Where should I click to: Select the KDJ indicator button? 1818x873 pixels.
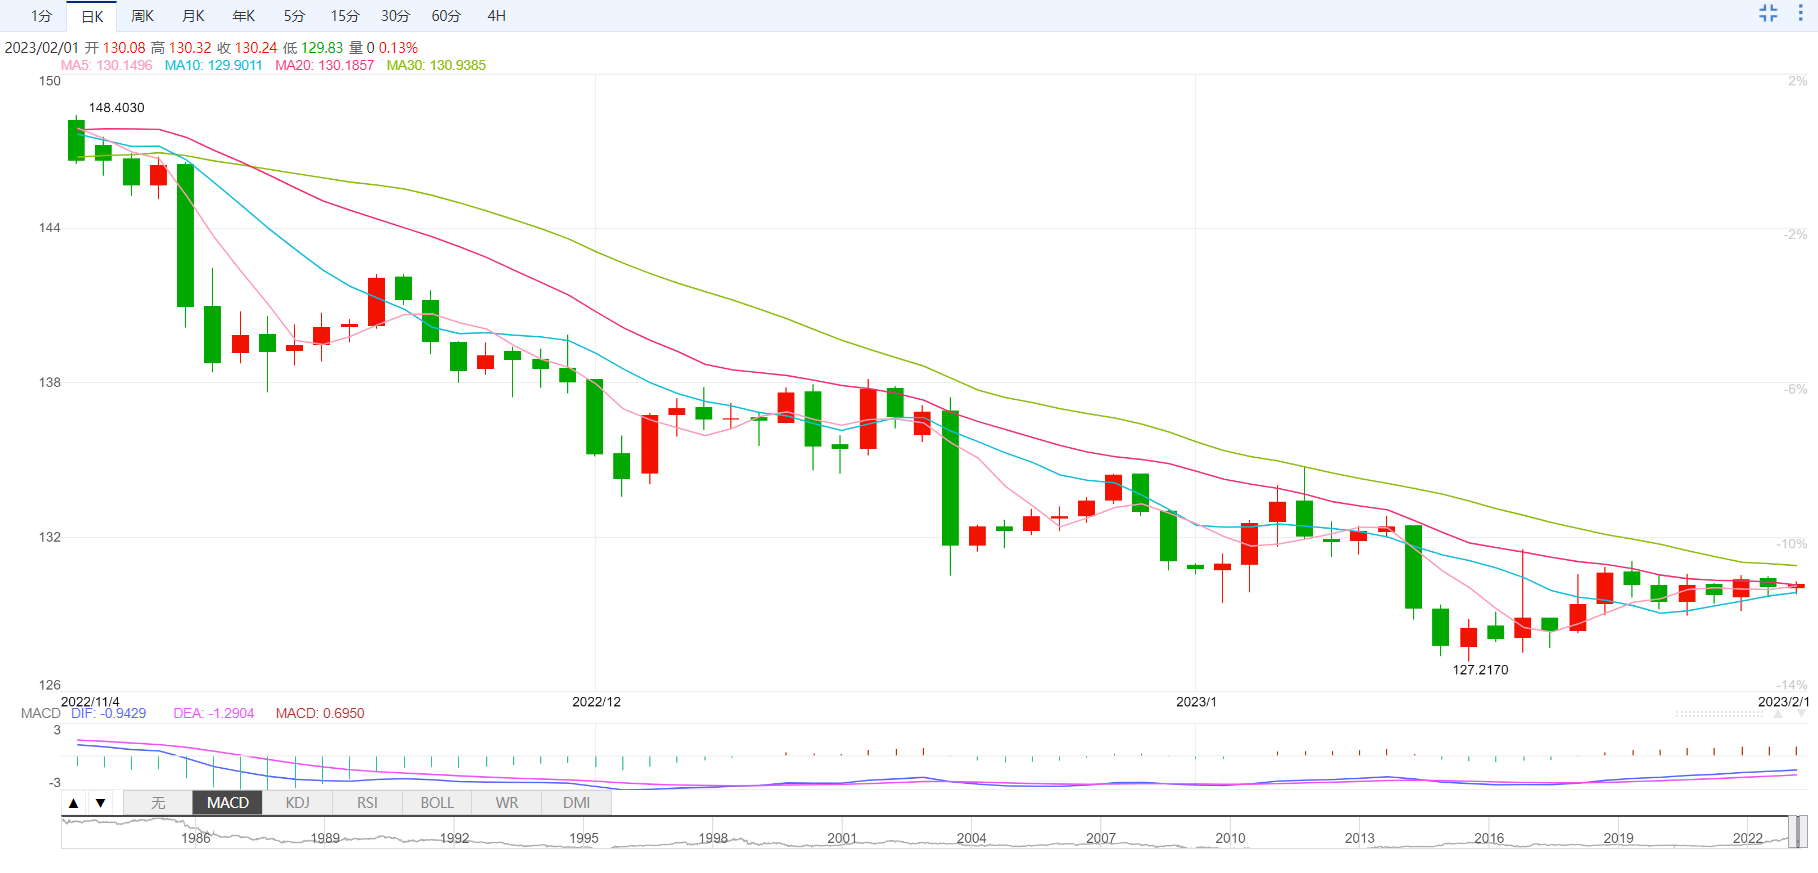coord(297,802)
